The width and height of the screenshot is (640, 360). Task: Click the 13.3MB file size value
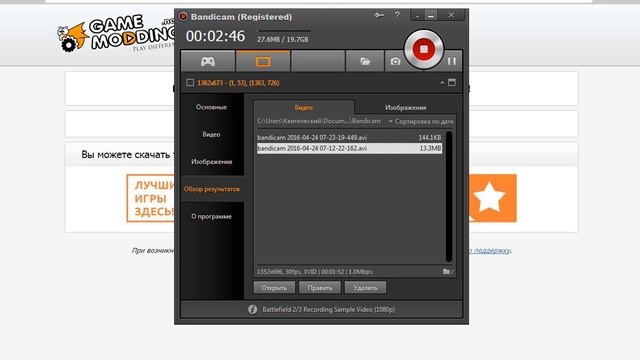430,148
